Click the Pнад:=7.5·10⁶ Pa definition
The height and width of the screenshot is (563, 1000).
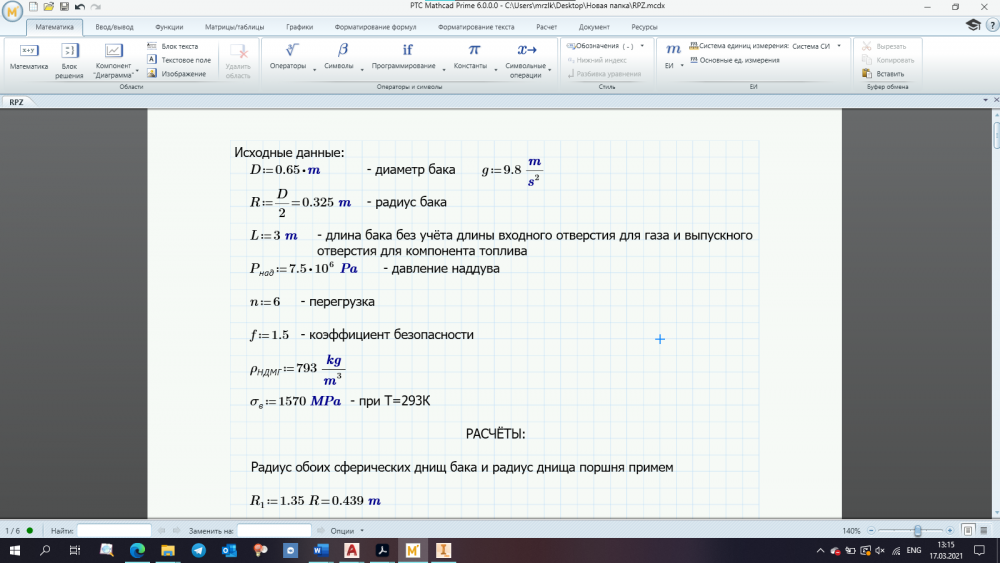pos(304,268)
